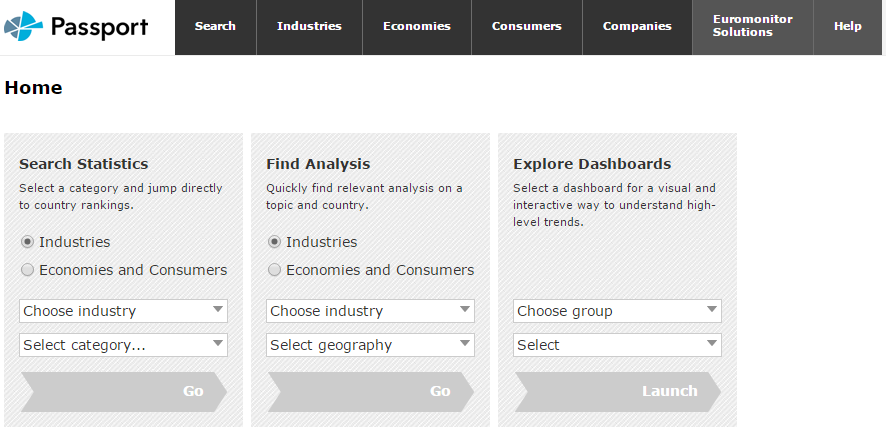
Task: Select Economies and Consumers in Search Statistics
Action: [x=28, y=270]
